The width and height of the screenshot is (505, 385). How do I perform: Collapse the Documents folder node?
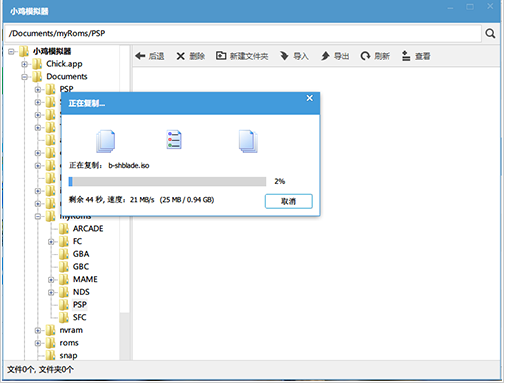(x=24, y=77)
